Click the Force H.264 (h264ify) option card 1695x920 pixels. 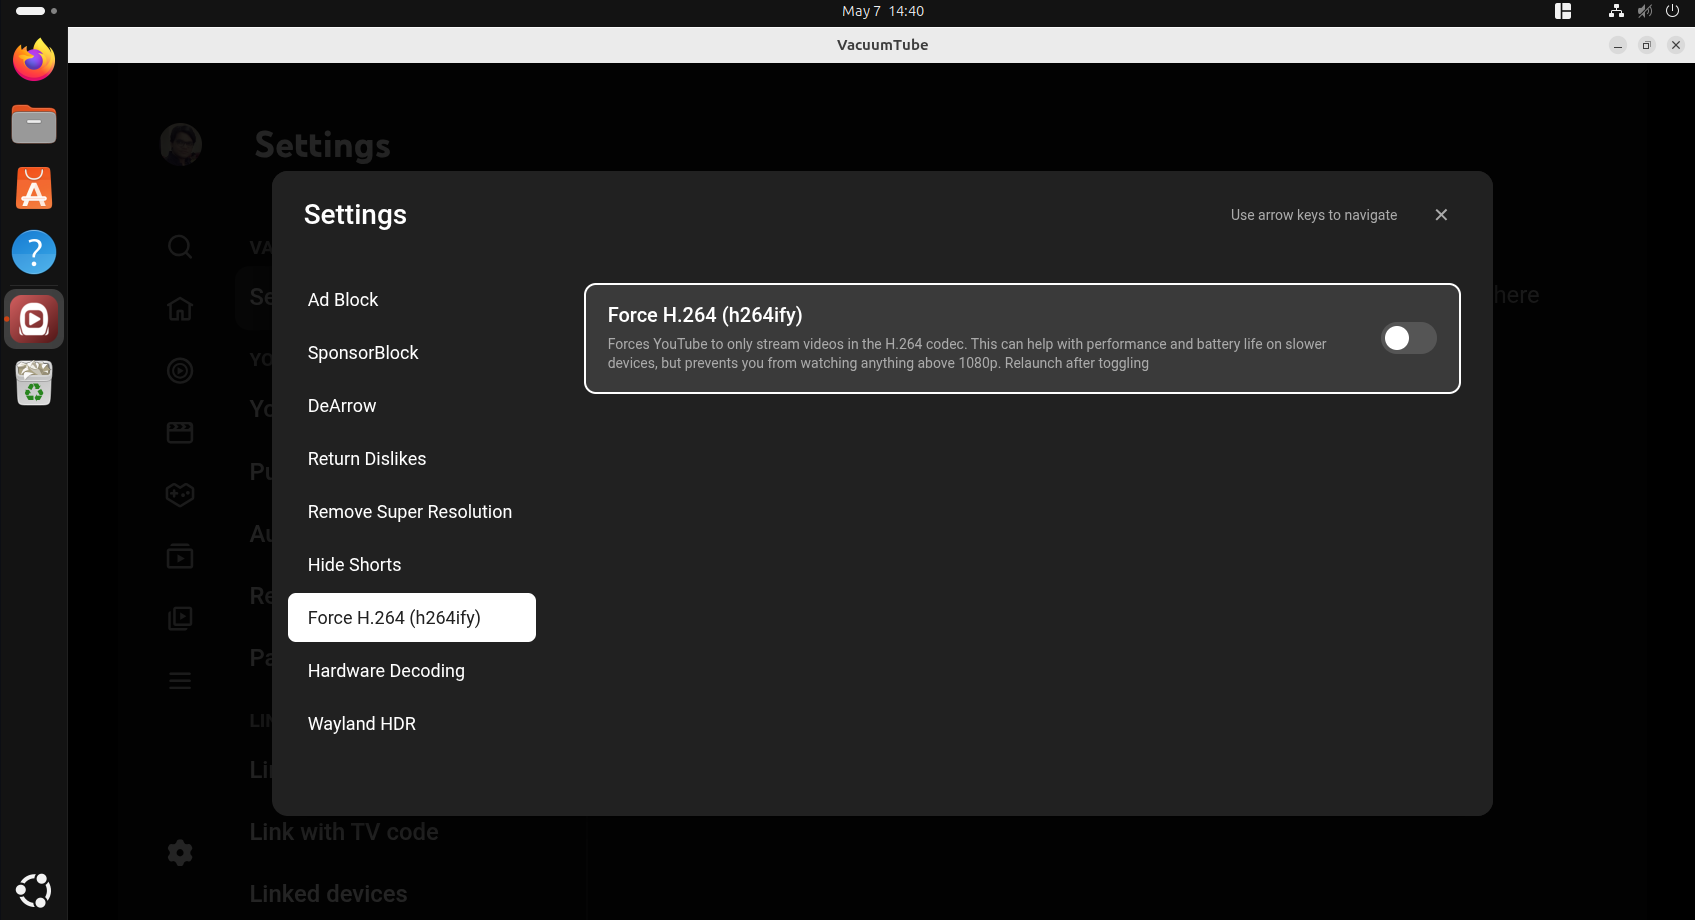(x=1022, y=339)
